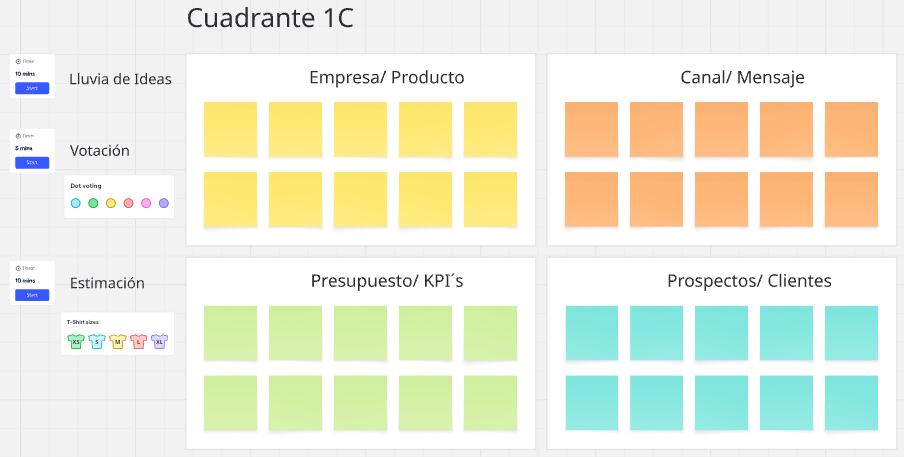Screen dimensions: 904x457
Task: Start the Lluvia de Ideas 10 min timer
Action: pos(32,88)
